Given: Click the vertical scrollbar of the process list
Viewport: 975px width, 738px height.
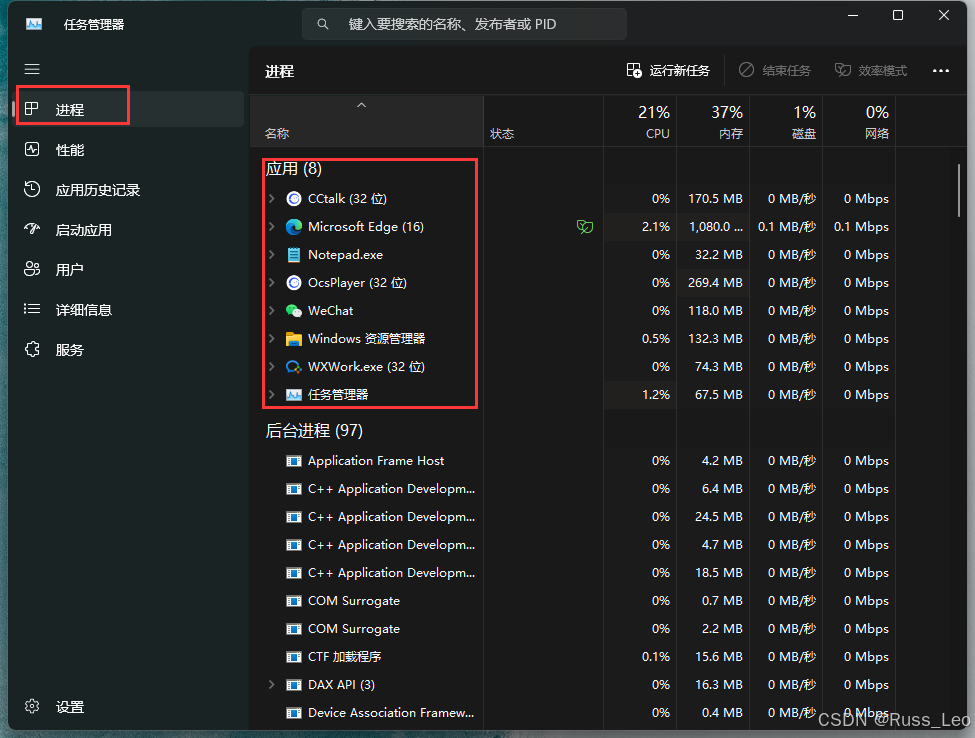Looking at the screenshot, I should [x=958, y=190].
